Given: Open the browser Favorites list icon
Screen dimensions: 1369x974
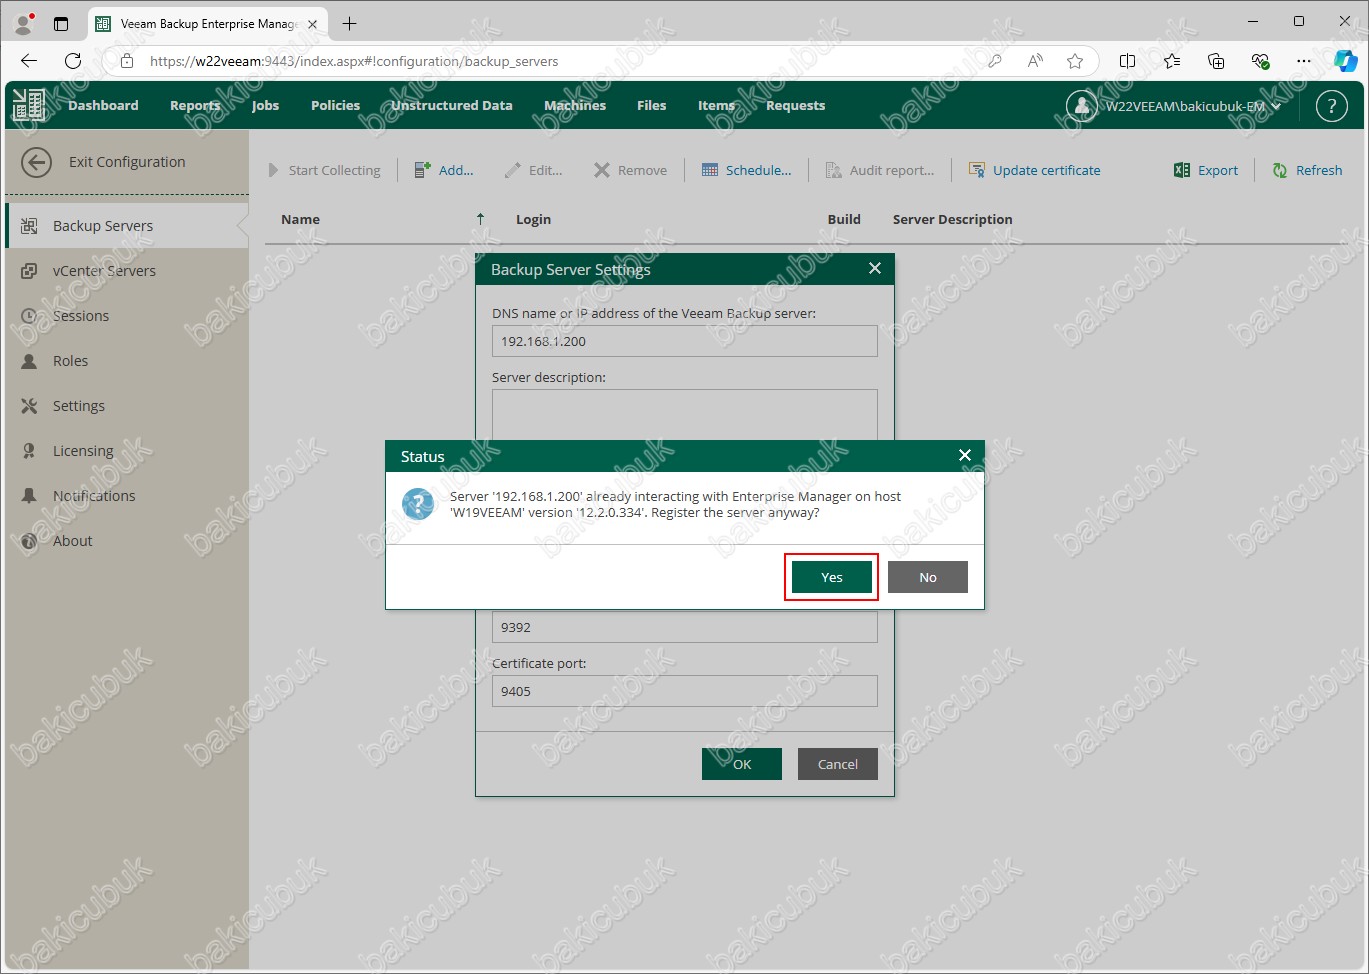Looking at the screenshot, I should point(1172,61).
